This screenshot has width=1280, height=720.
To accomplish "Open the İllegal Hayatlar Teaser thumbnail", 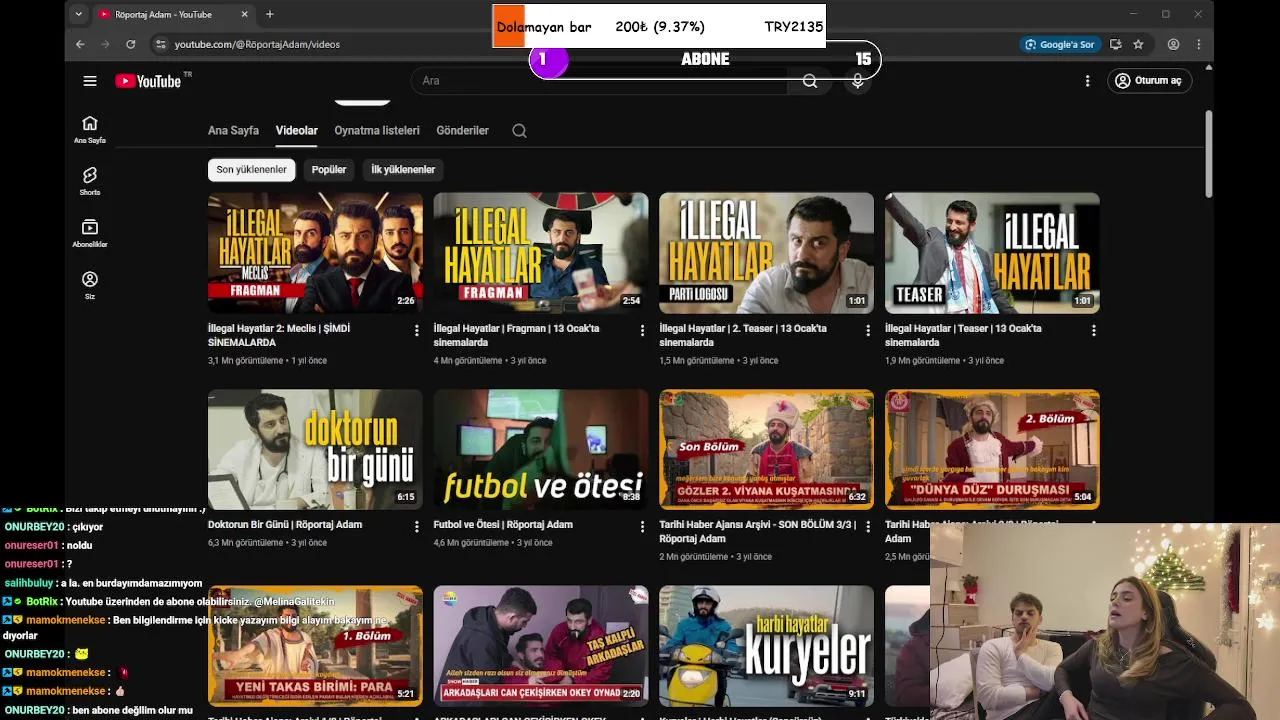I will tap(992, 253).
